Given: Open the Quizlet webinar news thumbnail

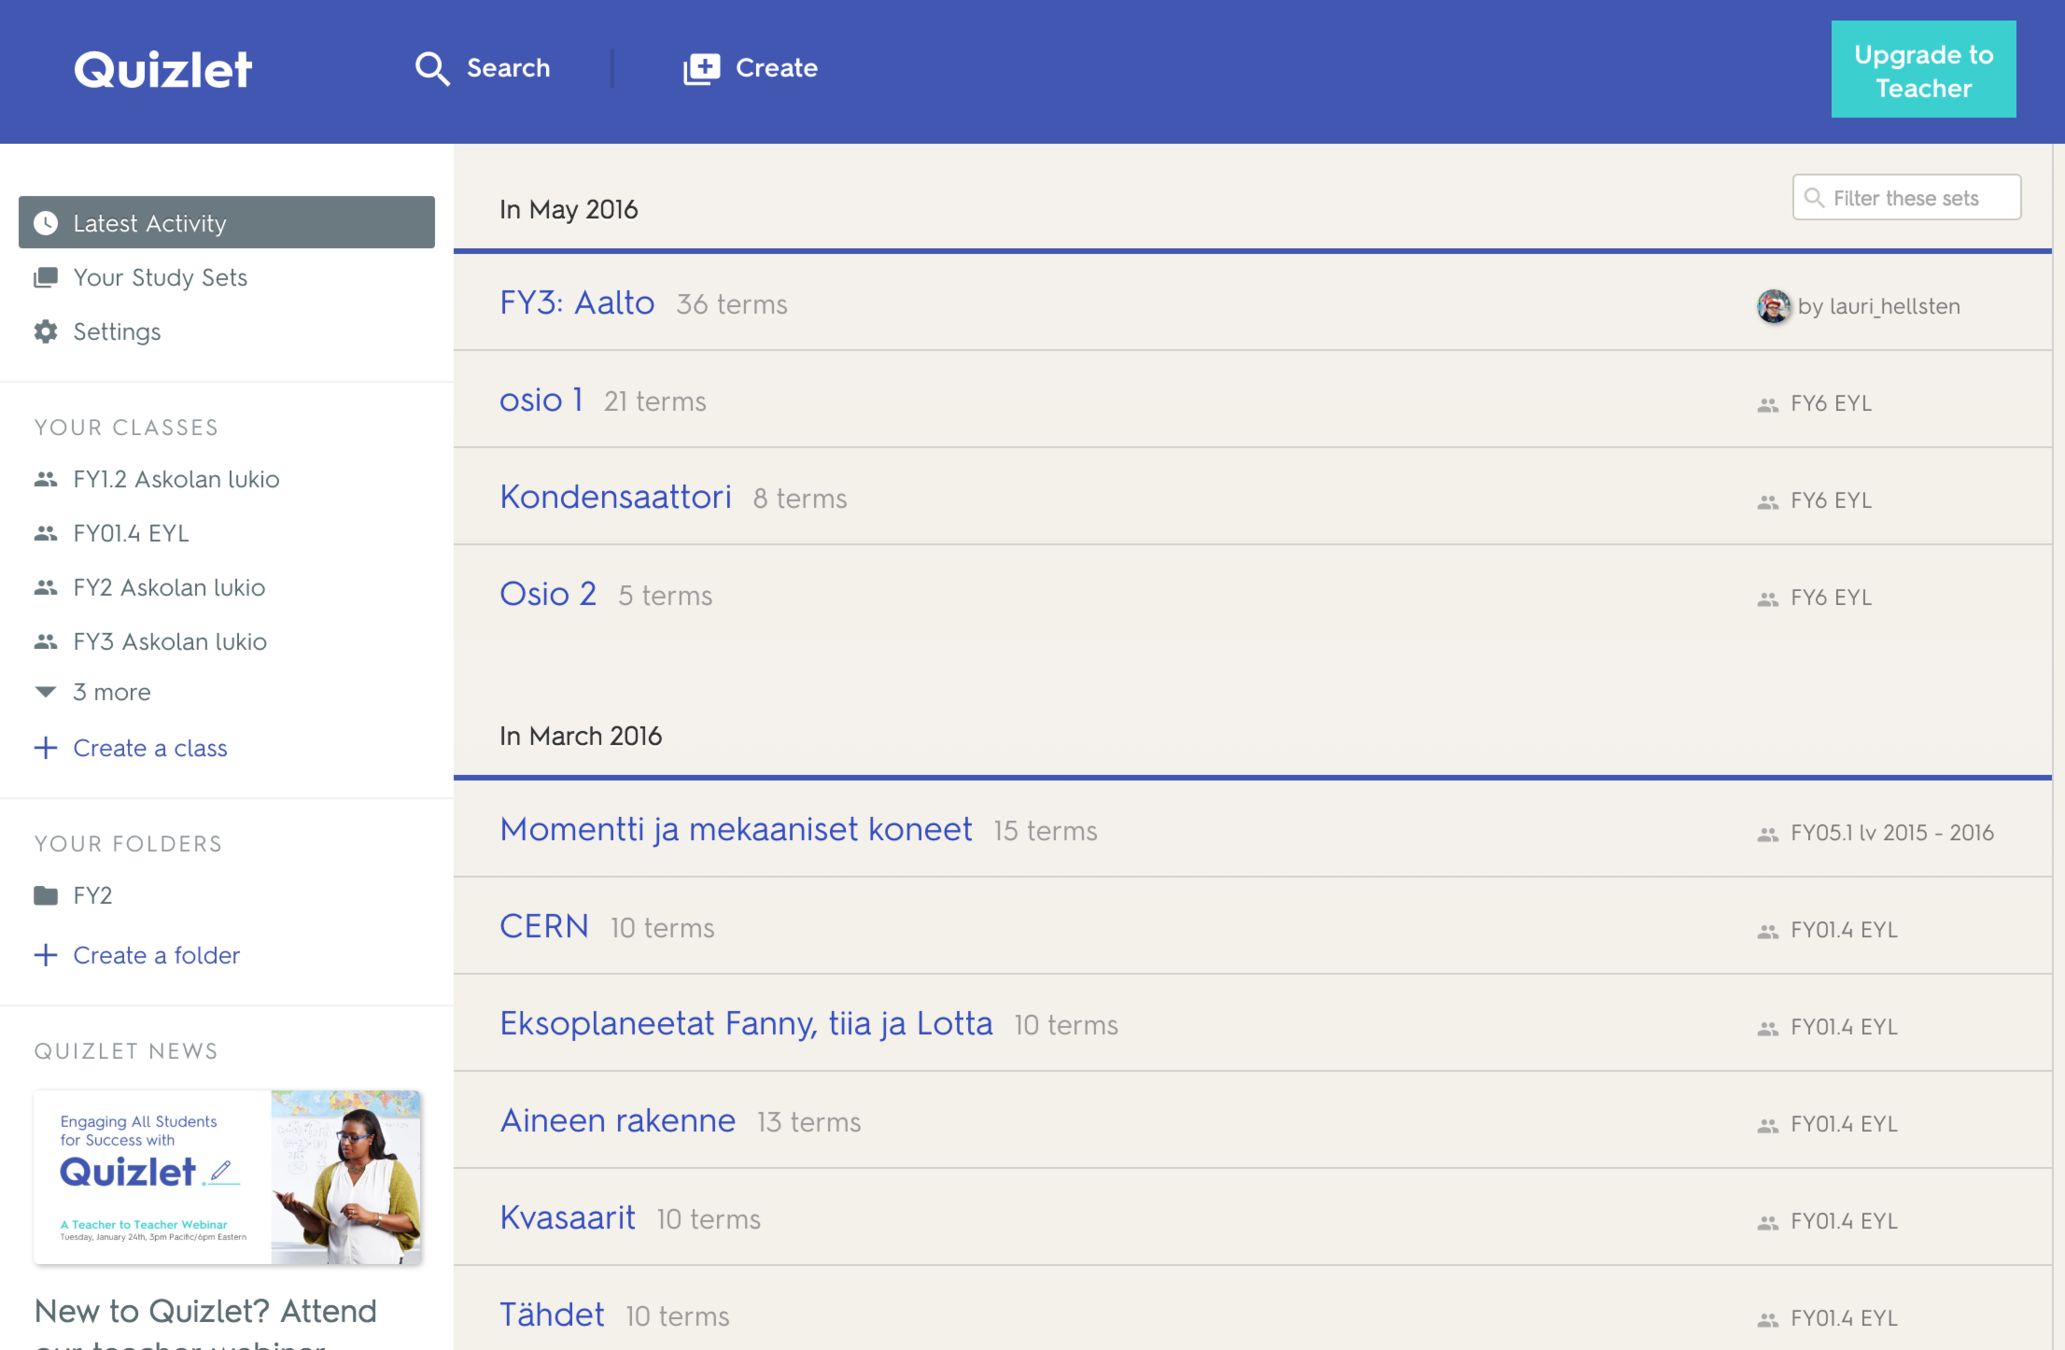Looking at the screenshot, I should [x=227, y=1177].
